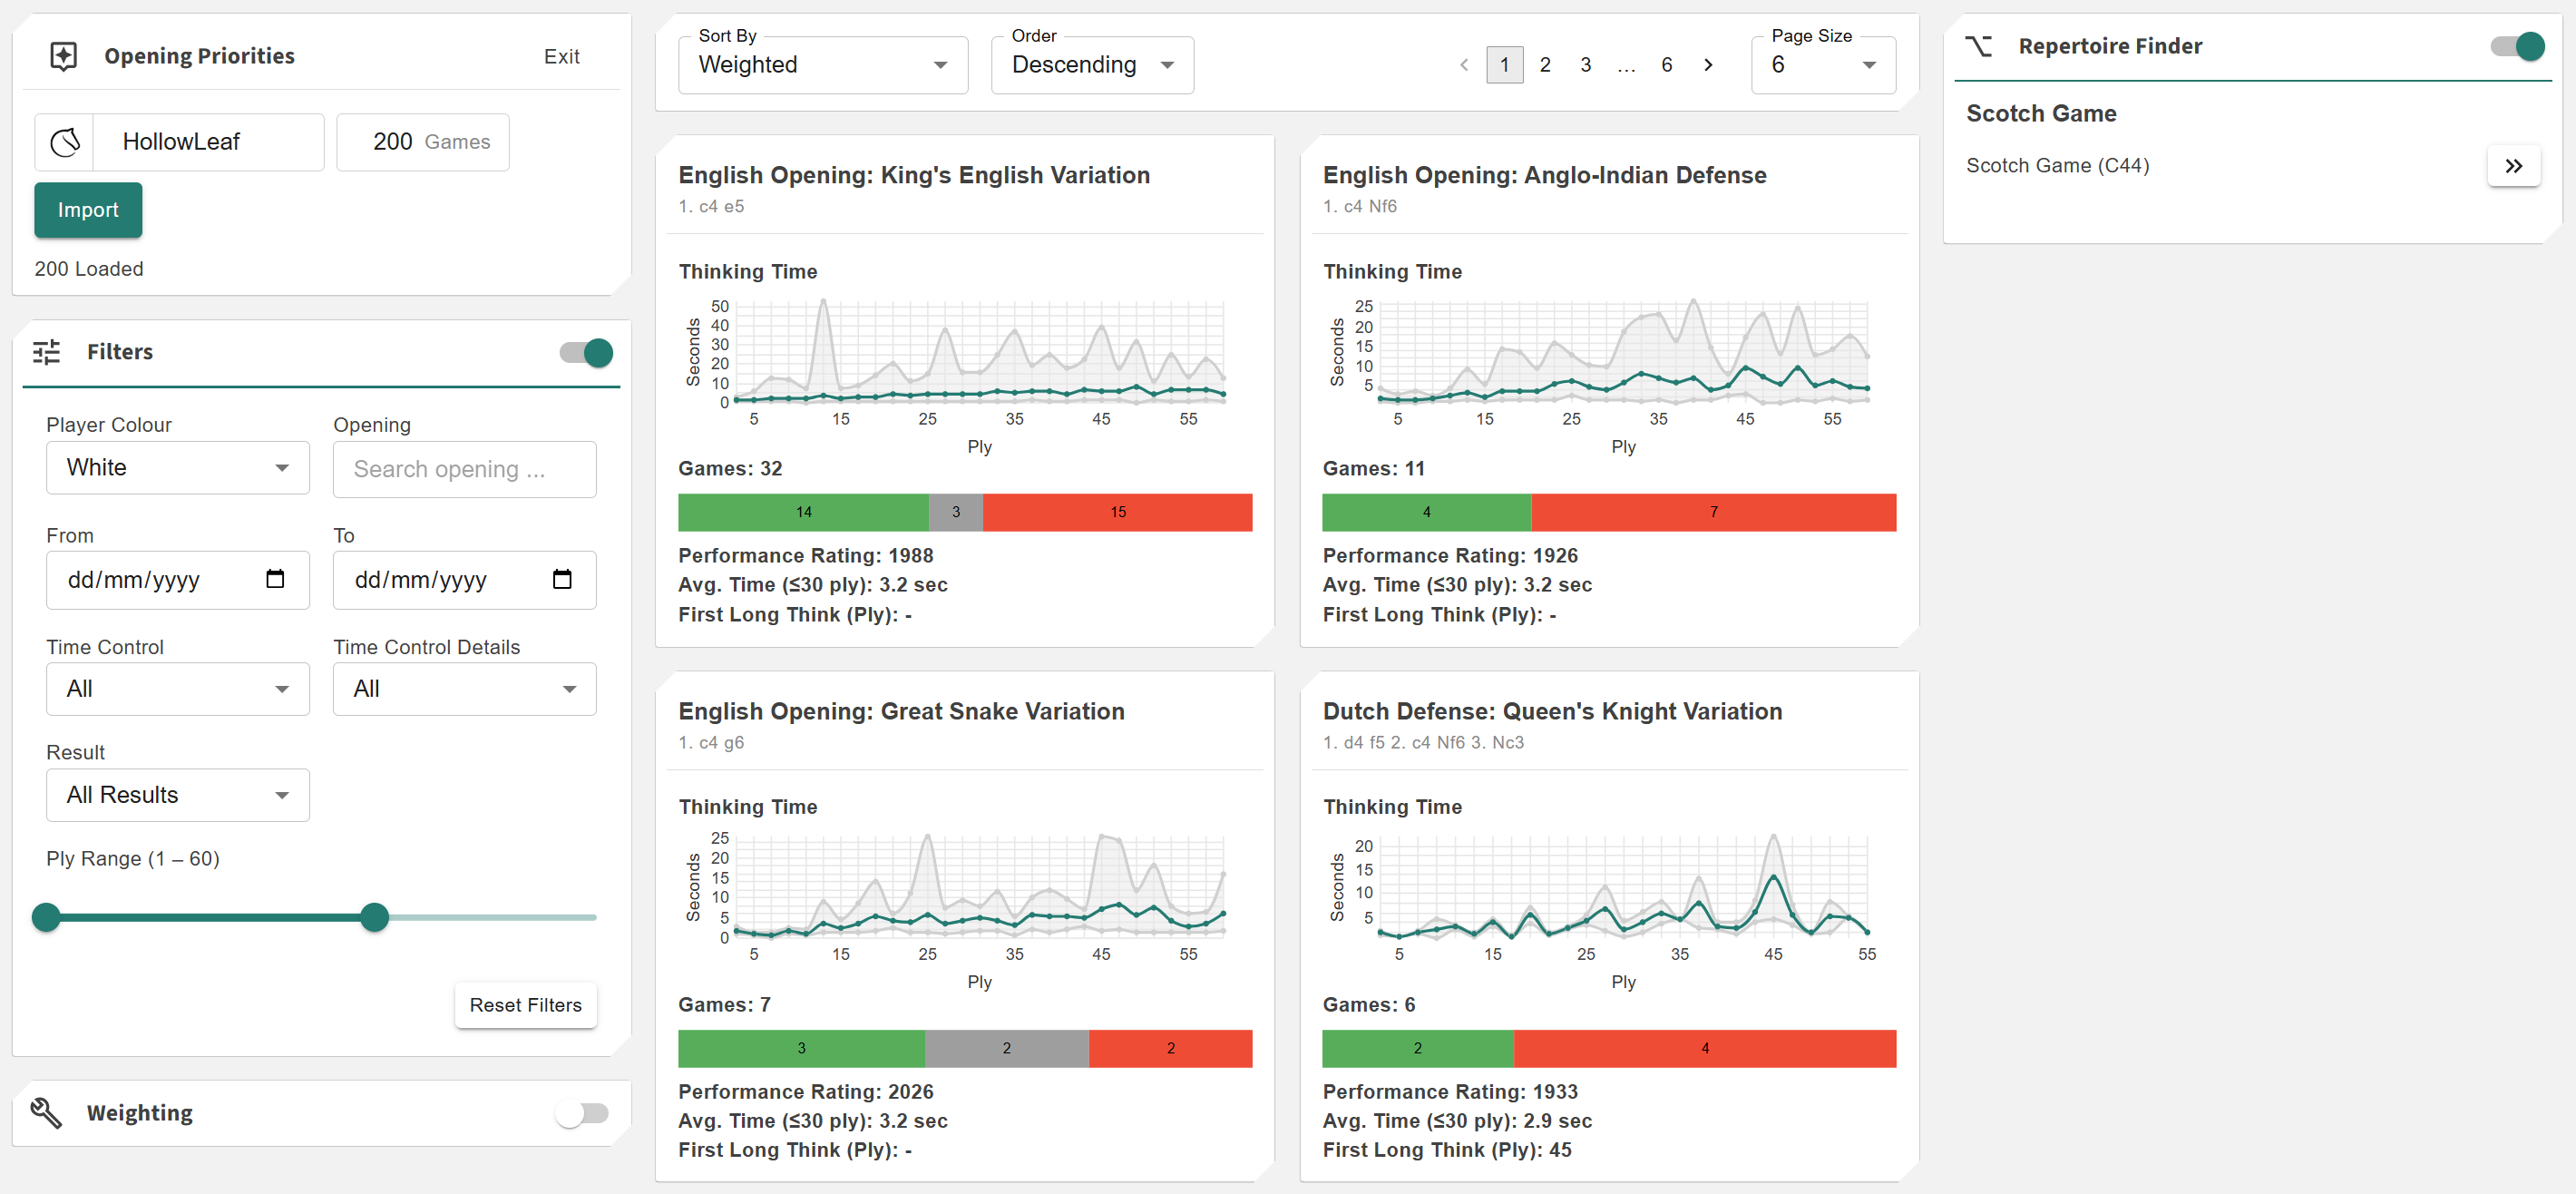Click the Weighting wrench icon

47,1112
